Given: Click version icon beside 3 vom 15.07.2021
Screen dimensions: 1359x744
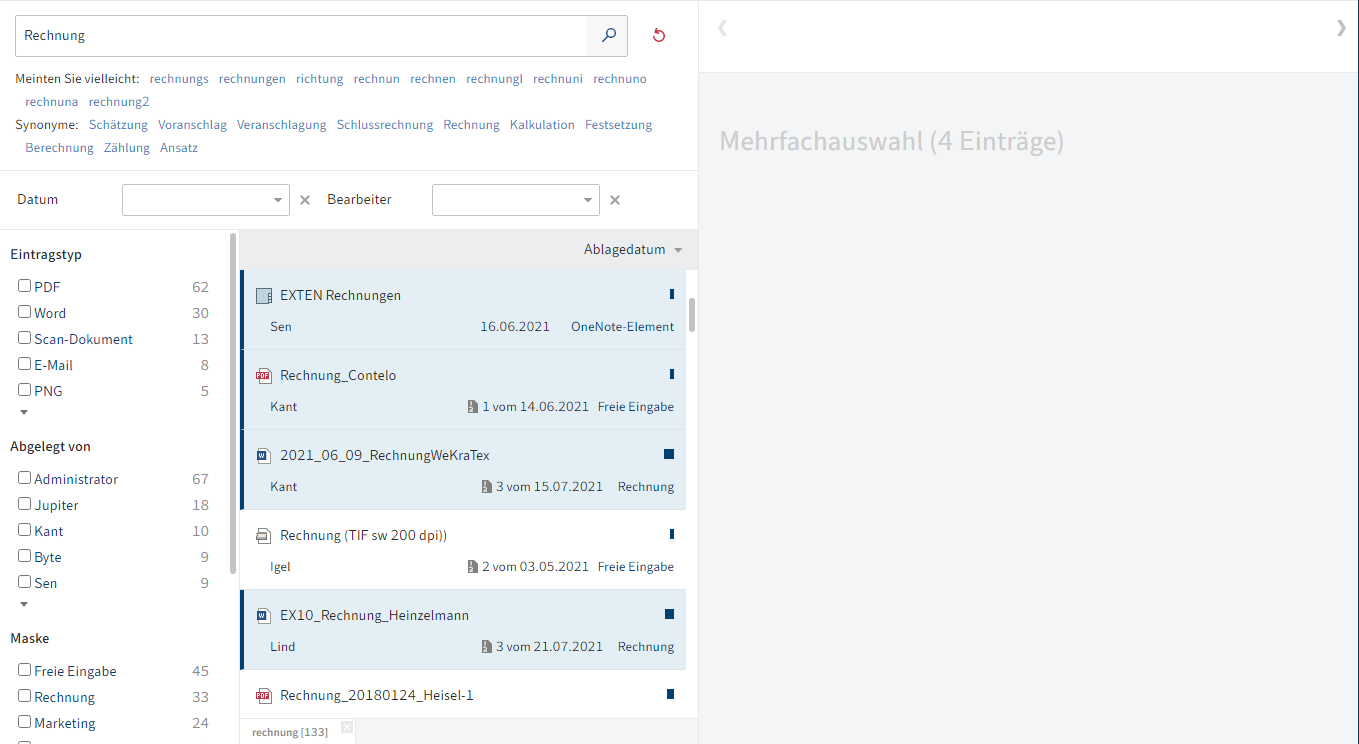Looking at the screenshot, I should (487, 487).
